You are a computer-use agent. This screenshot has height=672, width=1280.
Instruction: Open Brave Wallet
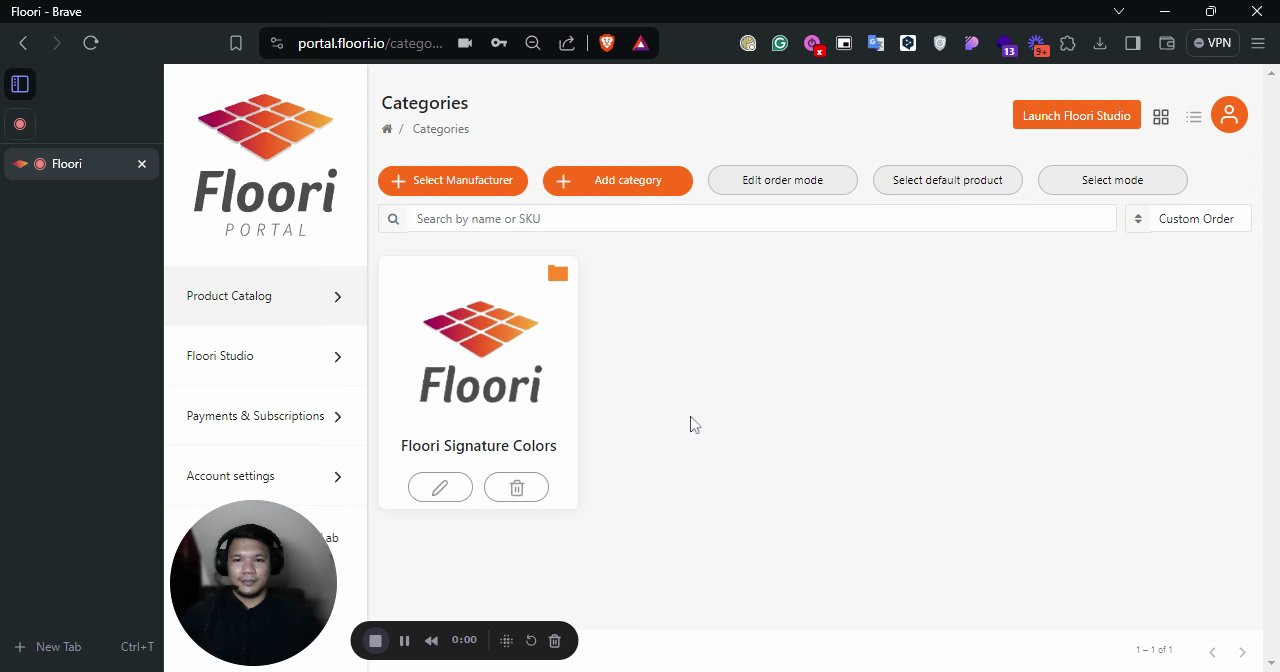tap(1166, 43)
